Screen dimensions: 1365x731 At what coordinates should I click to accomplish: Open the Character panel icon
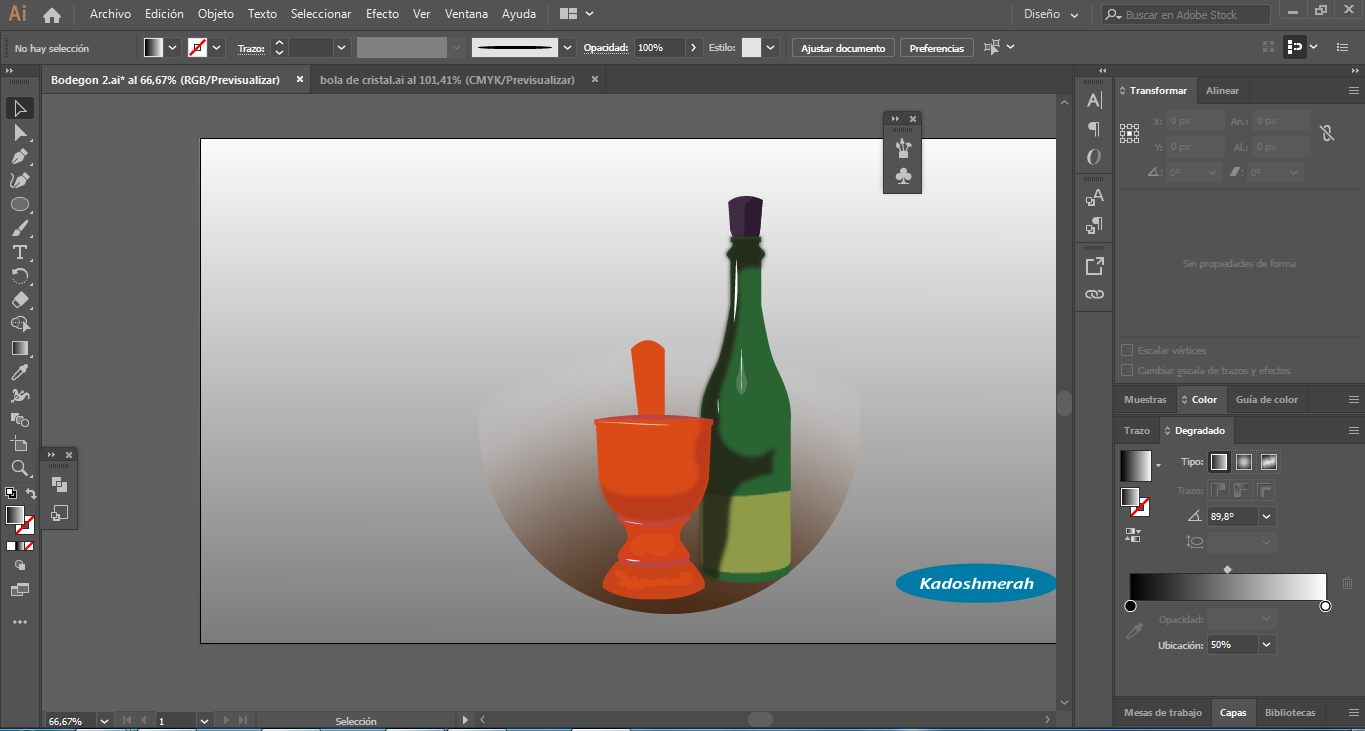[1094, 100]
